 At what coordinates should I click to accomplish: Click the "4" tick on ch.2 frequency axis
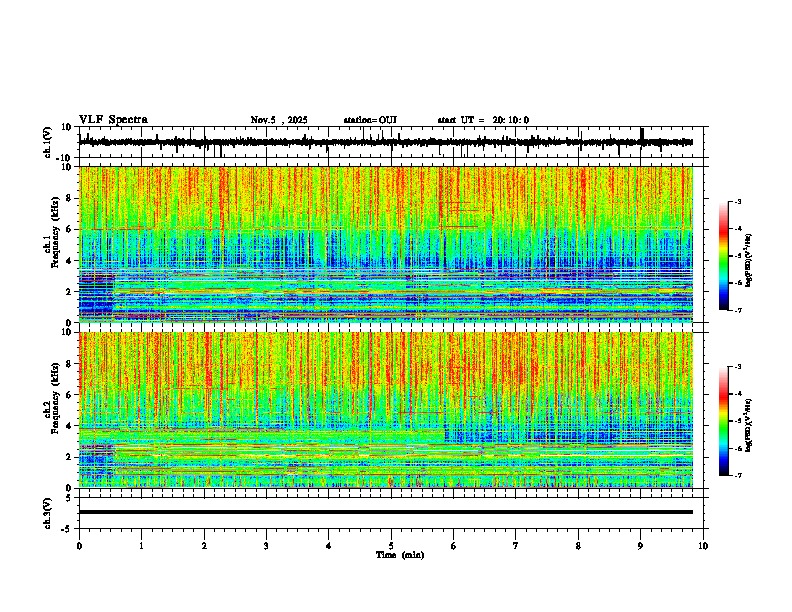[69, 426]
